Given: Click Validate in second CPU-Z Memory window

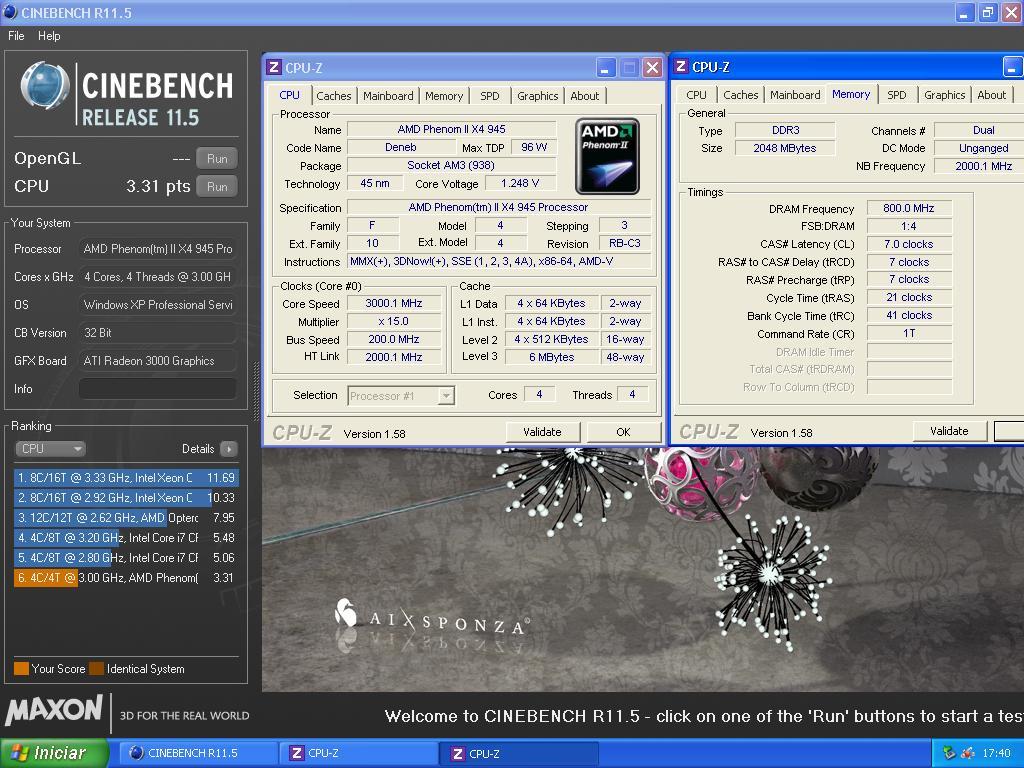Looking at the screenshot, I should click(x=949, y=431).
